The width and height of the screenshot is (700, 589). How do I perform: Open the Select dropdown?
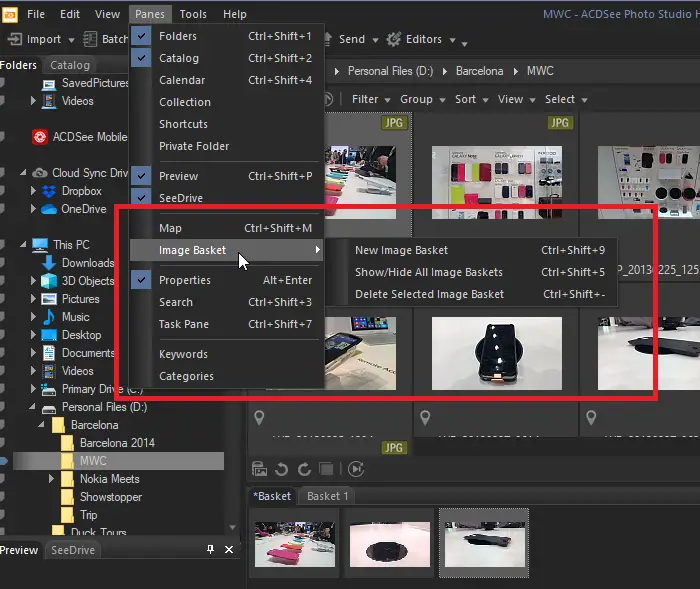[566, 99]
